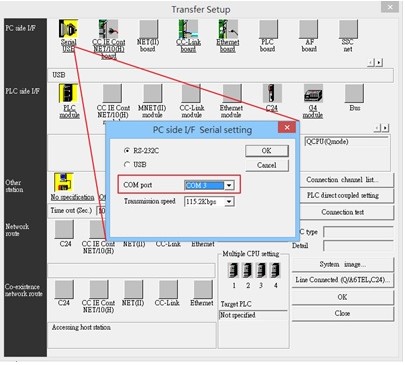
Task: Click the Target PLC Not specified field
Action: click(x=253, y=315)
